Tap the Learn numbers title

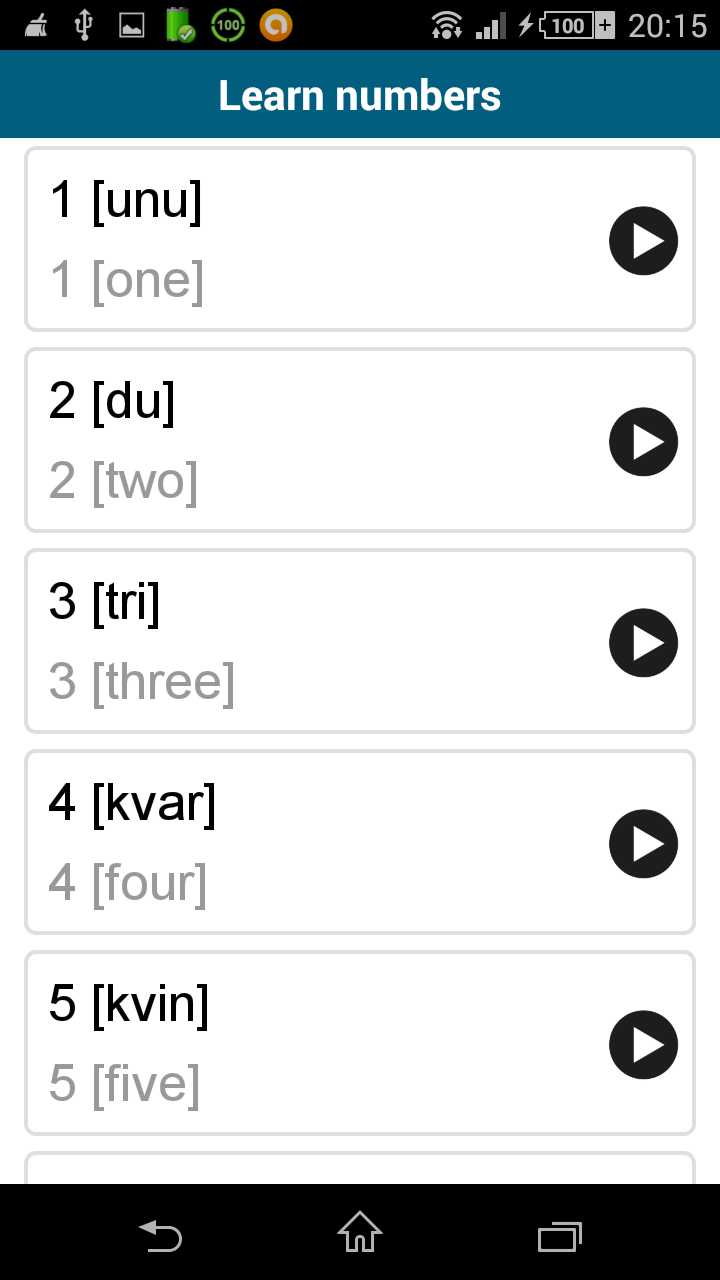(360, 95)
